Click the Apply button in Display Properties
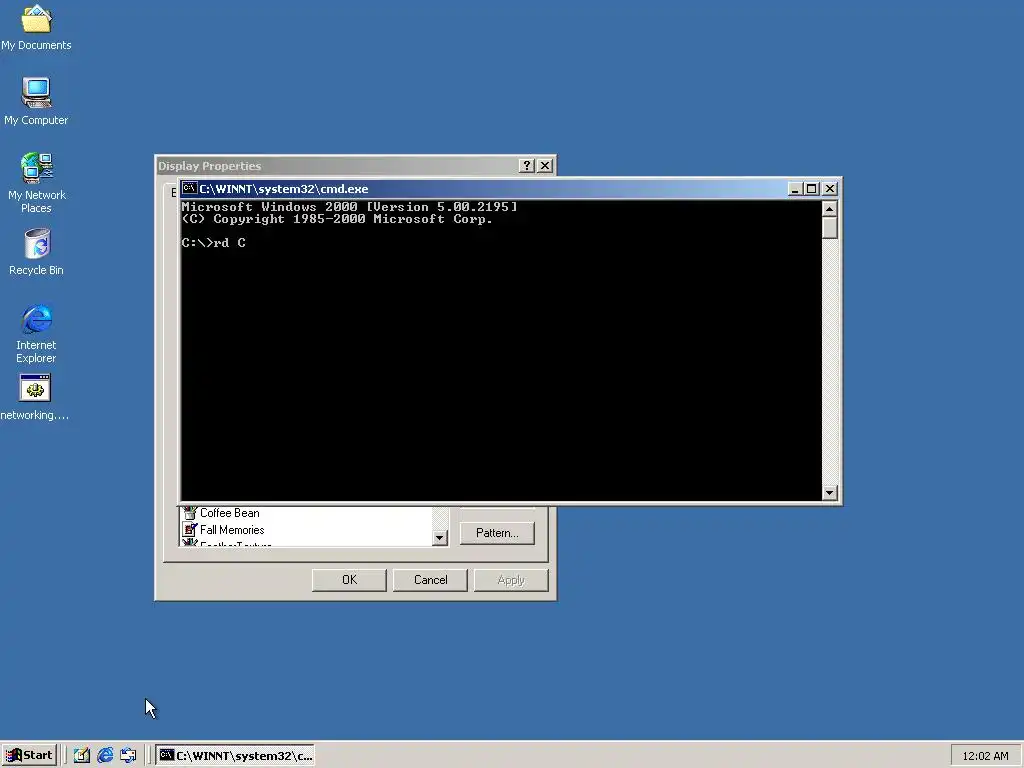This screenshot has height=768, width=1024. tap(511, 580)
